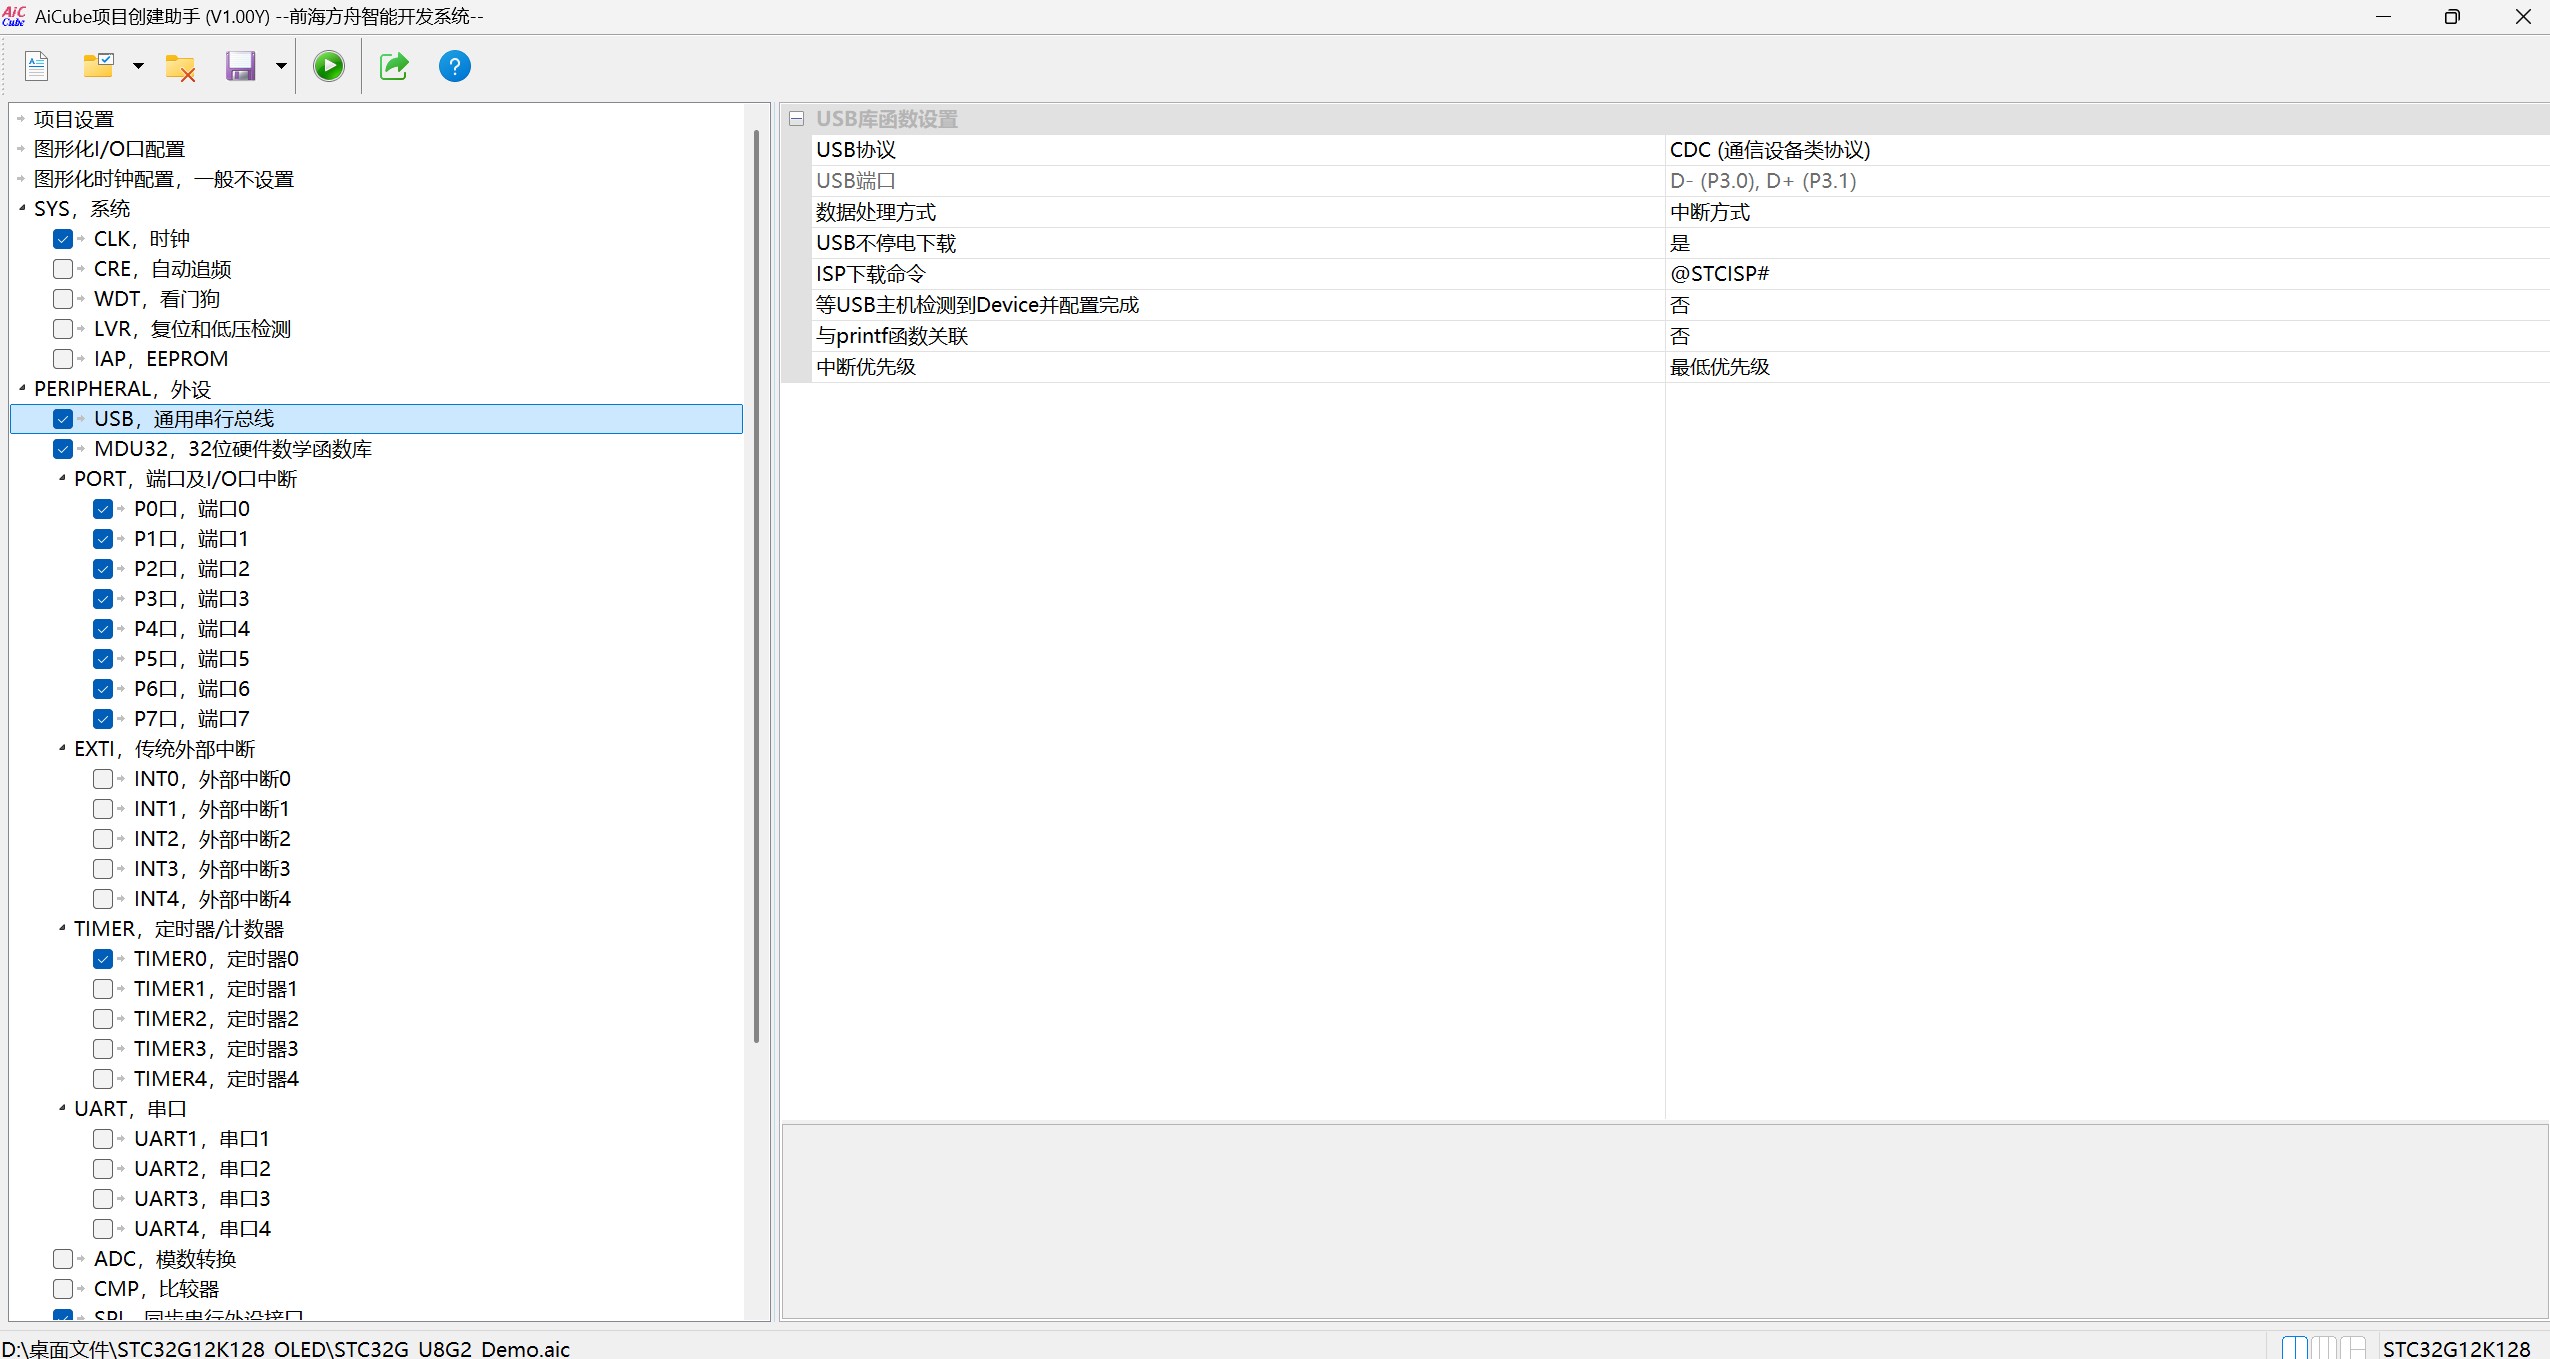Select the 图形化I/O口配置 tree item
Viewport: 2550px width, 1359px height.
[x=109, y=149]
